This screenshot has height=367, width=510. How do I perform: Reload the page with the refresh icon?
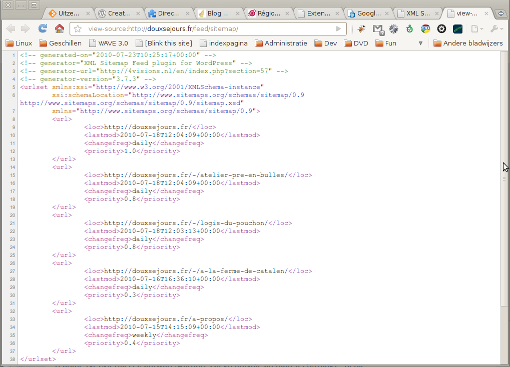click(x=43, y=29)
